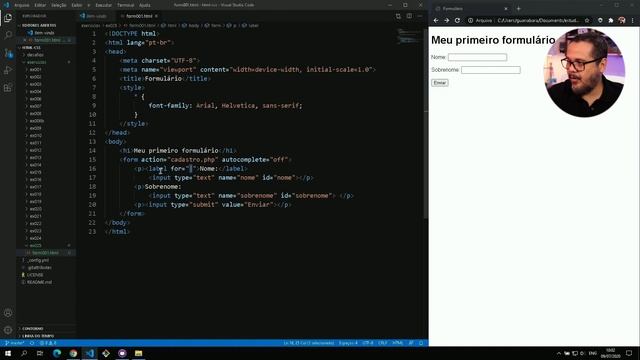The image size is (640, 360).
Task: Click the split editor right icon
Action: coord(409,16)
